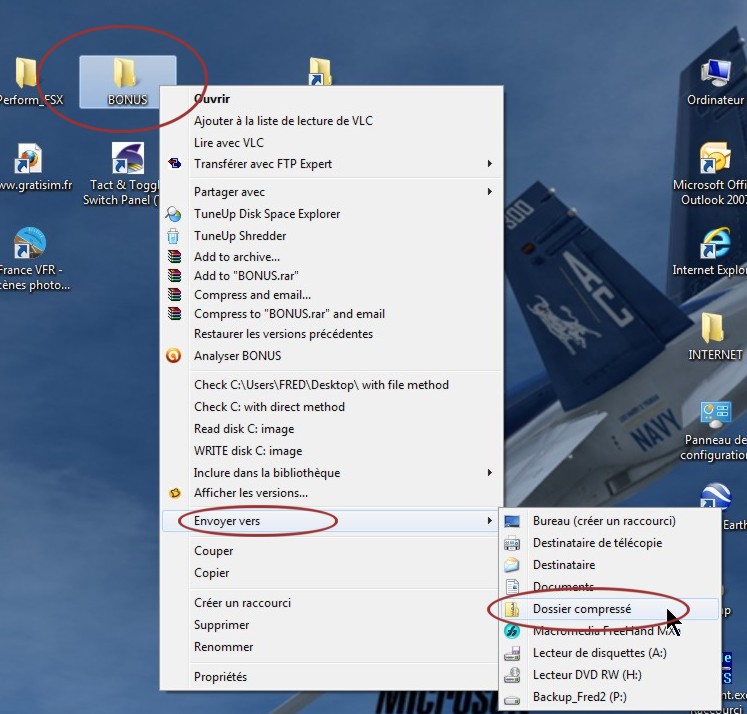Open Propriétés from the context menu
This screenshot has height=714, width=747.
tap(220, 677)
